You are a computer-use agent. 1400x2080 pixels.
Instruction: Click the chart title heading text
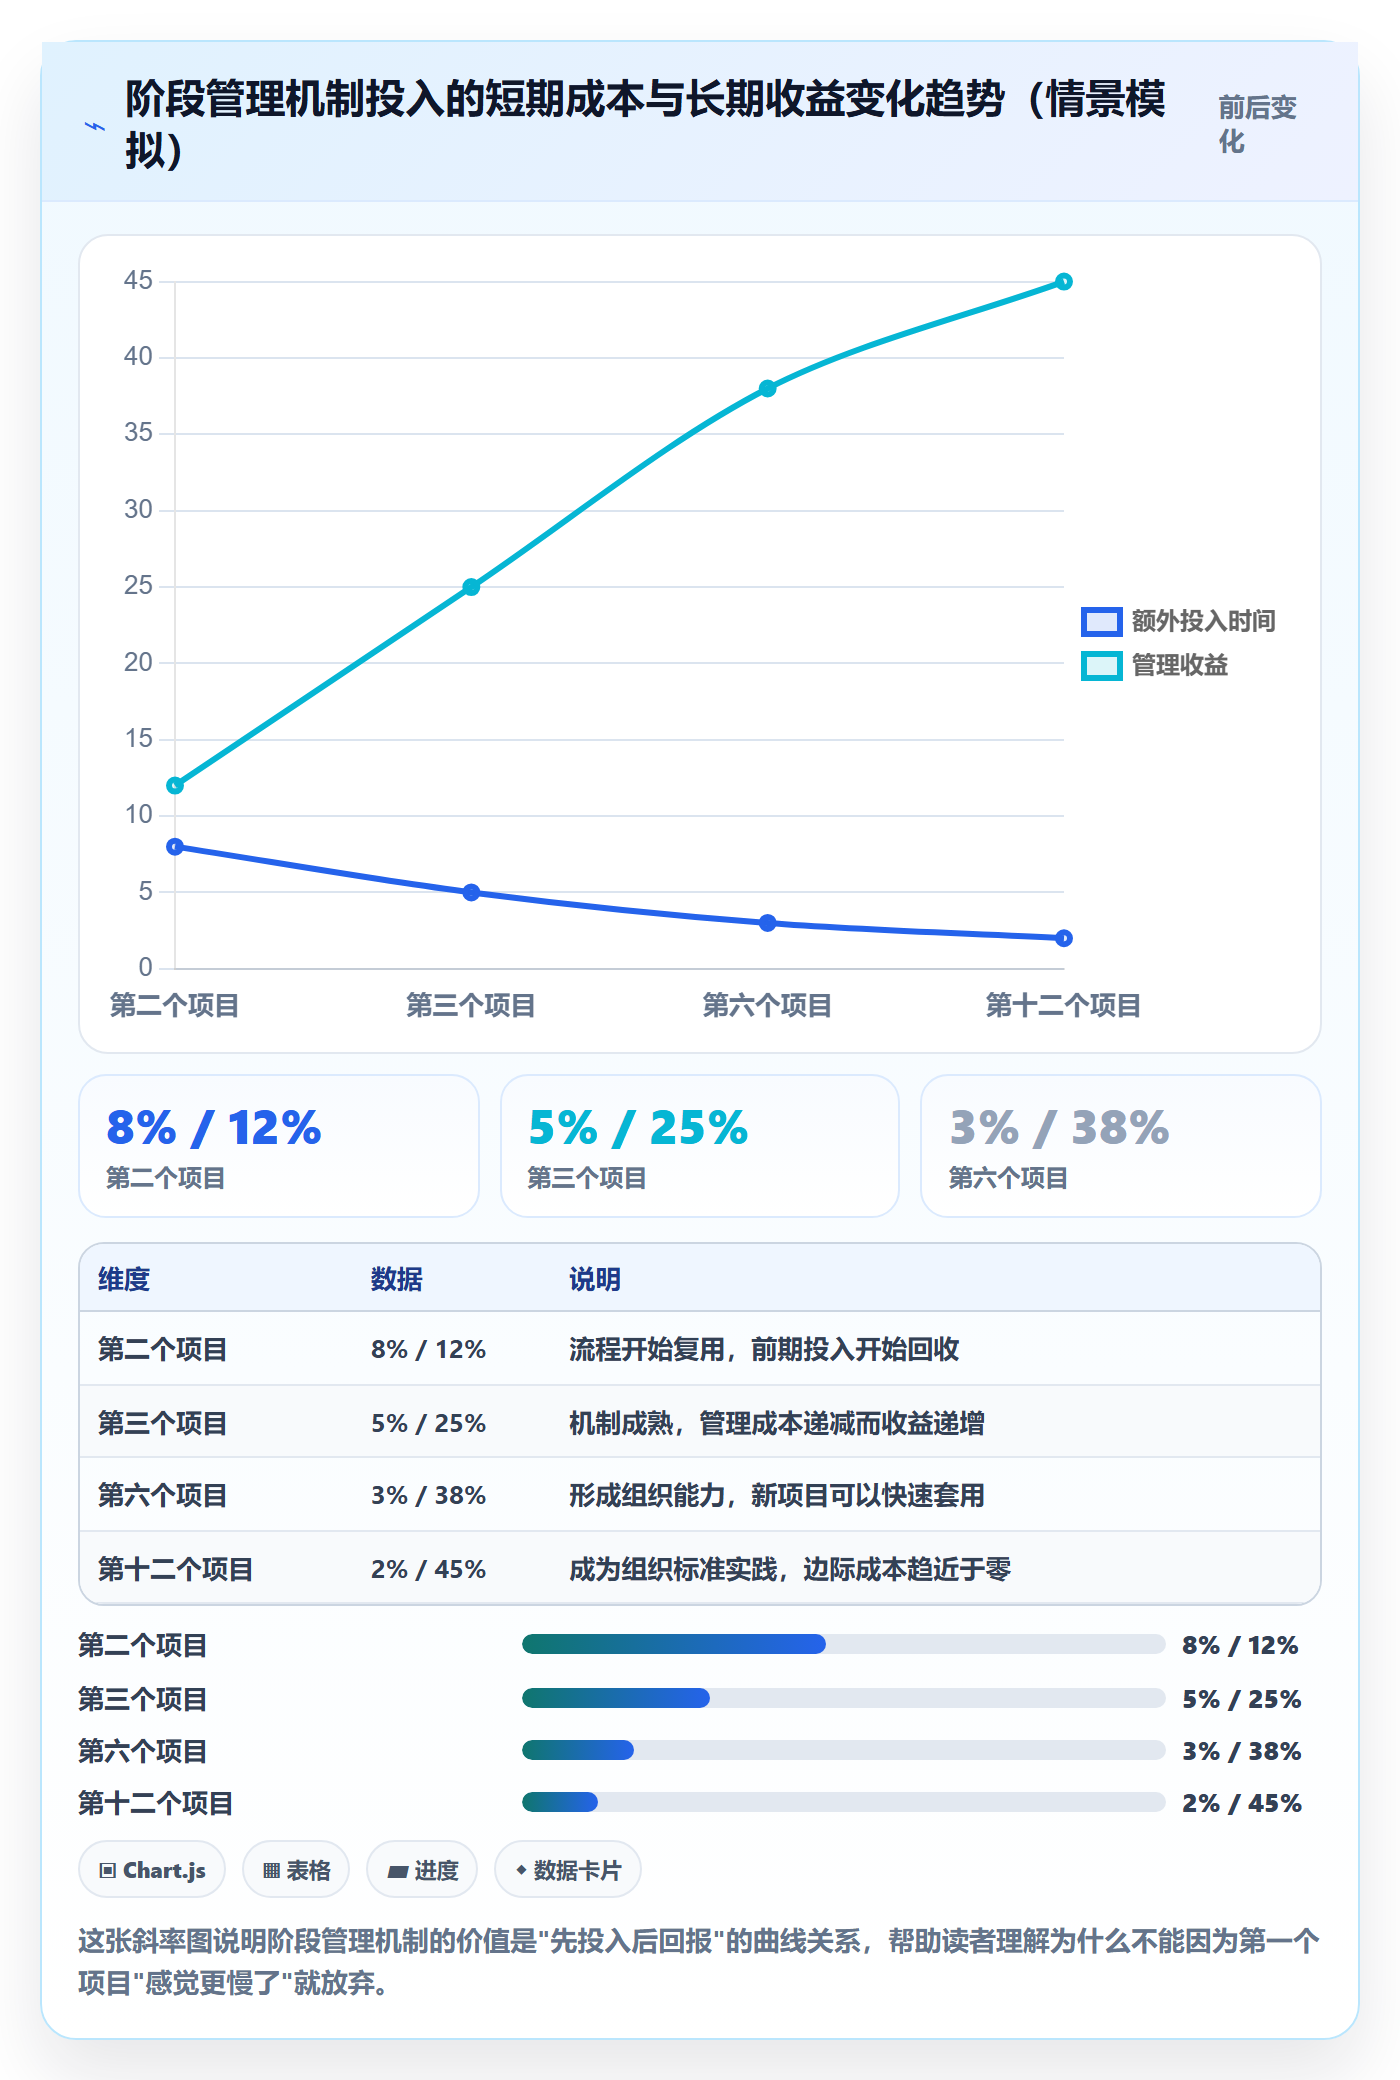[645, 124]
